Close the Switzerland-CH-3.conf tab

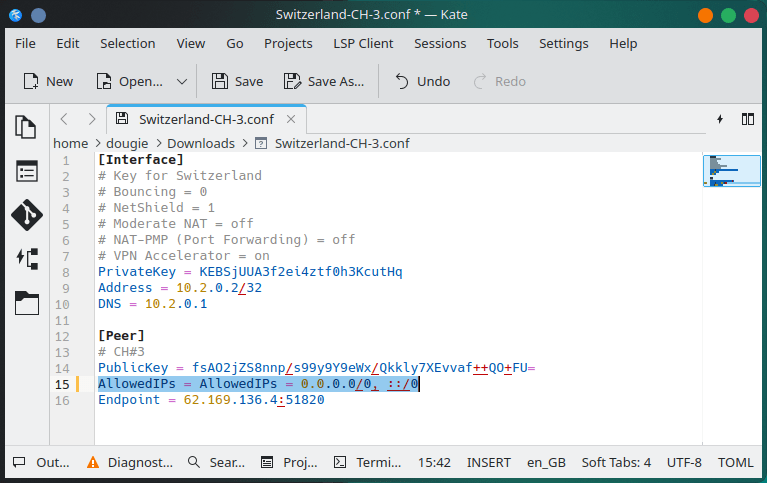tap(291, 119)
